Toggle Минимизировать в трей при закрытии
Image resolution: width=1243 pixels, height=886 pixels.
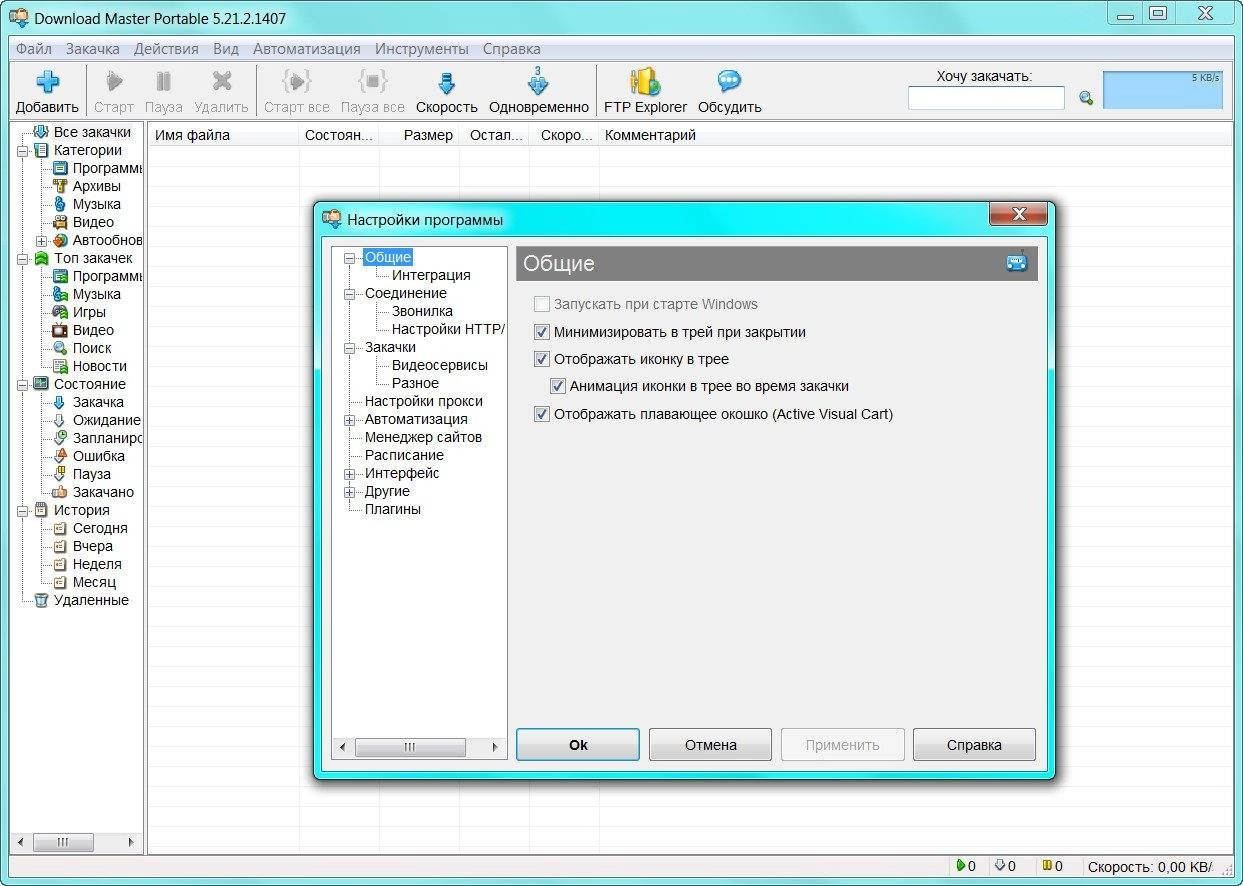pyautogui.click(x=542, y=332)
